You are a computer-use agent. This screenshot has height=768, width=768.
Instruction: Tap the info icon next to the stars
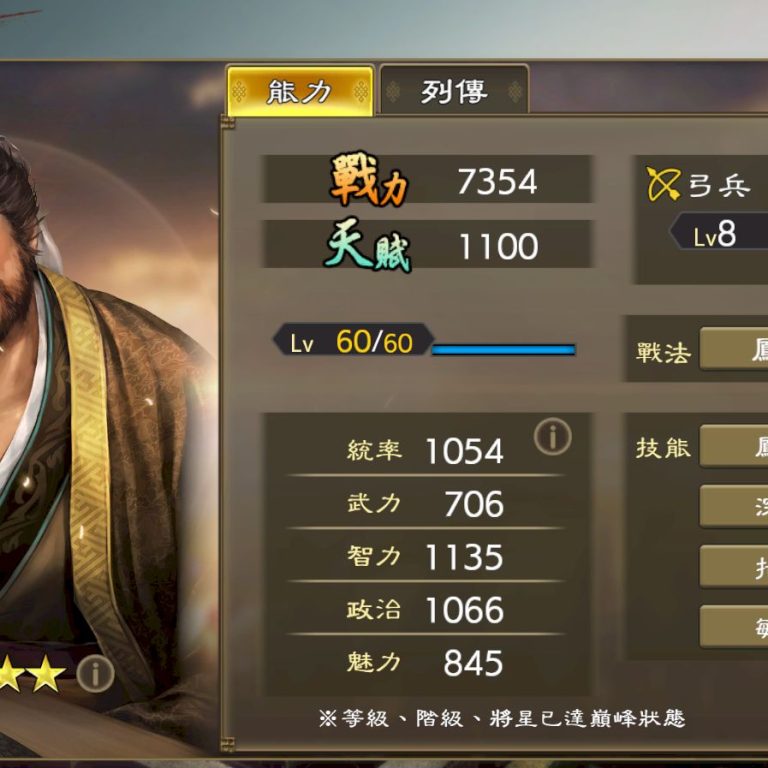pyautogui.click(x=96, y=674)
